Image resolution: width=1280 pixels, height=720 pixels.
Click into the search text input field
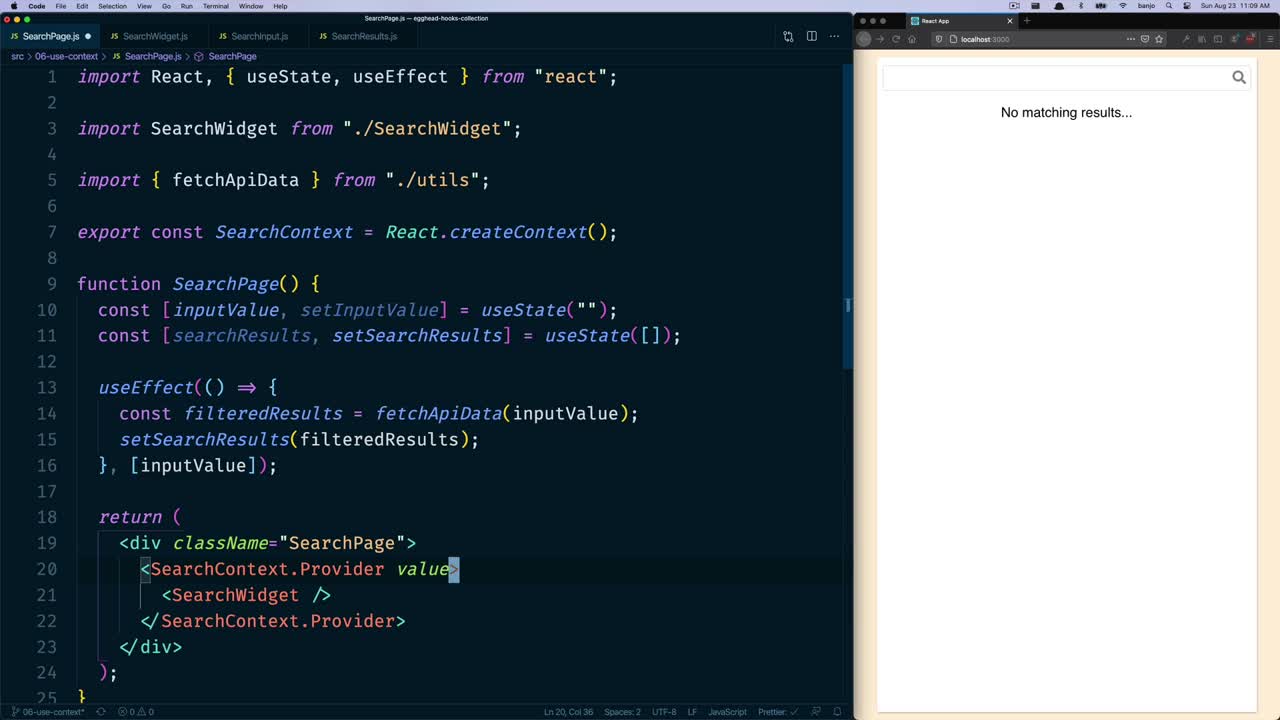[1055, 77]
